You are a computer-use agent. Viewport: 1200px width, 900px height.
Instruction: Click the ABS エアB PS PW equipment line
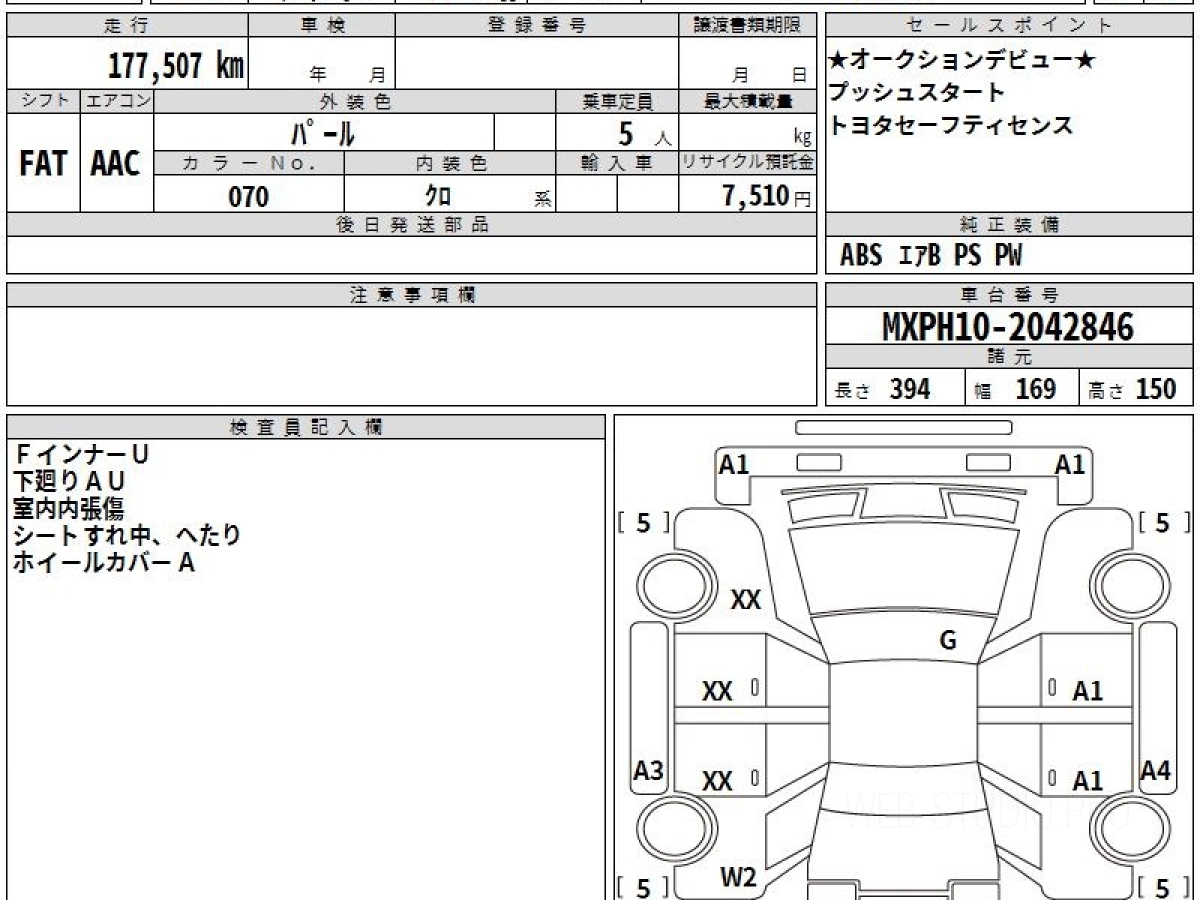pos(931,256)
